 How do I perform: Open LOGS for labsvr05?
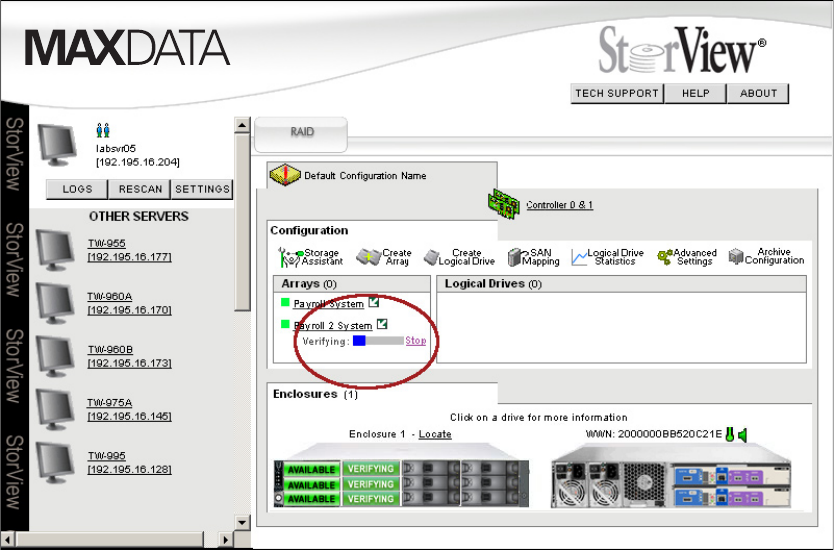point(77,189)
